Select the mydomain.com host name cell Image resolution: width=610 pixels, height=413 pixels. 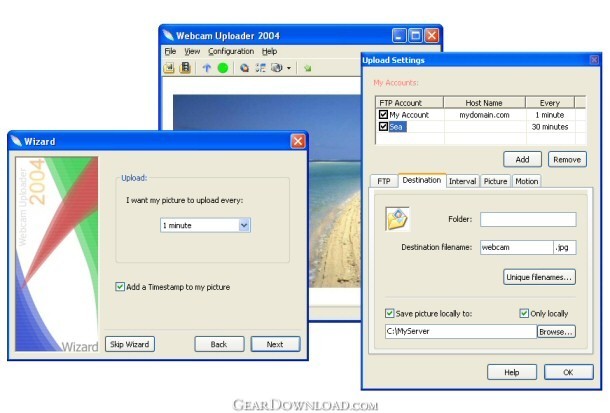point(484,115)
